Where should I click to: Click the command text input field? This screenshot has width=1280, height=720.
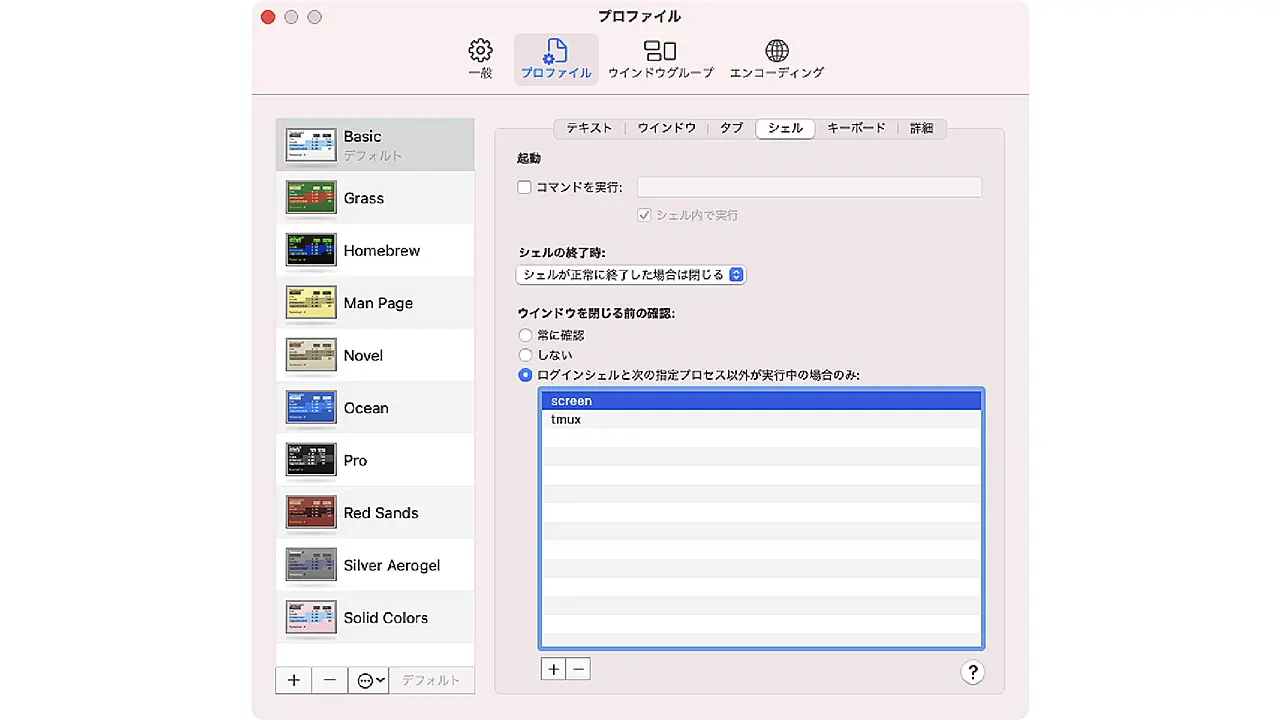pyautogui.click(x=809, y=187)
